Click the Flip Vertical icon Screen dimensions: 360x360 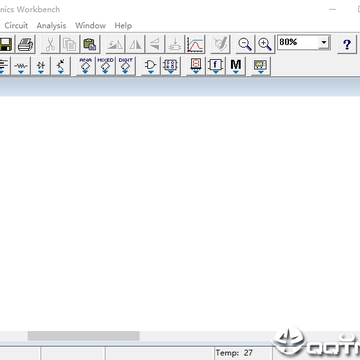click(155, 44)
